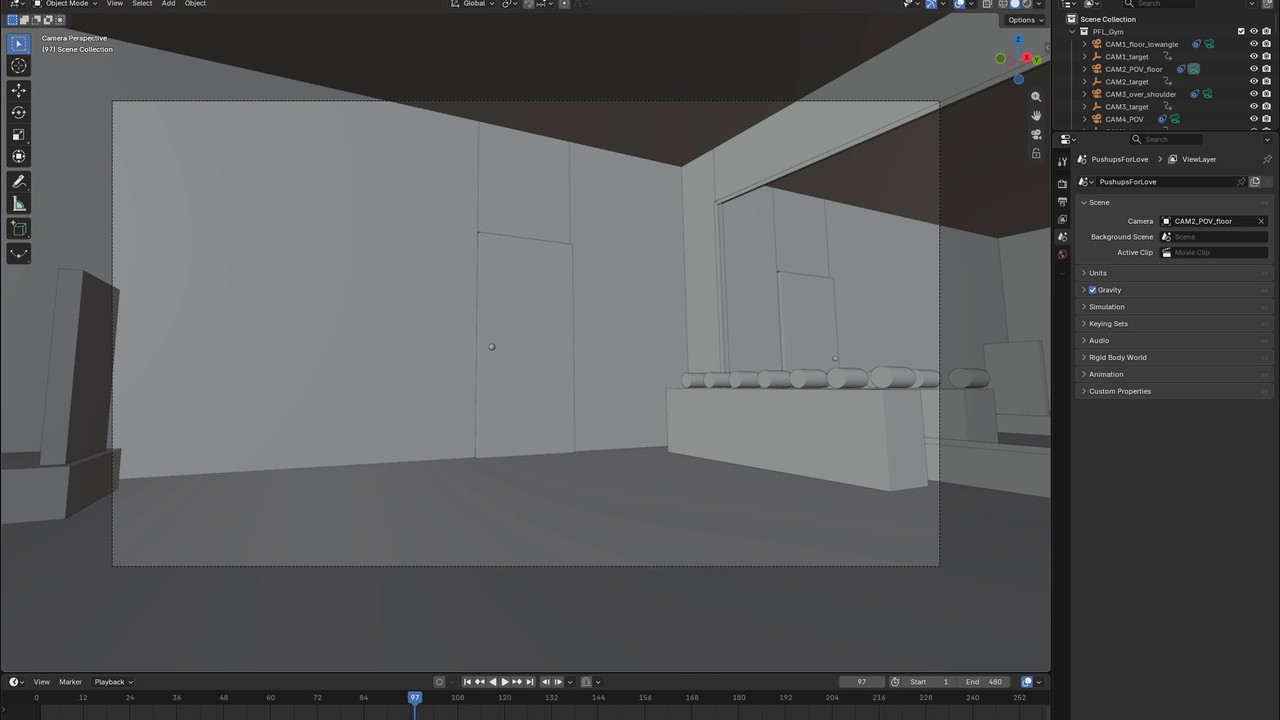Open the Playback dropdown in timeline

tap(113, 682)
